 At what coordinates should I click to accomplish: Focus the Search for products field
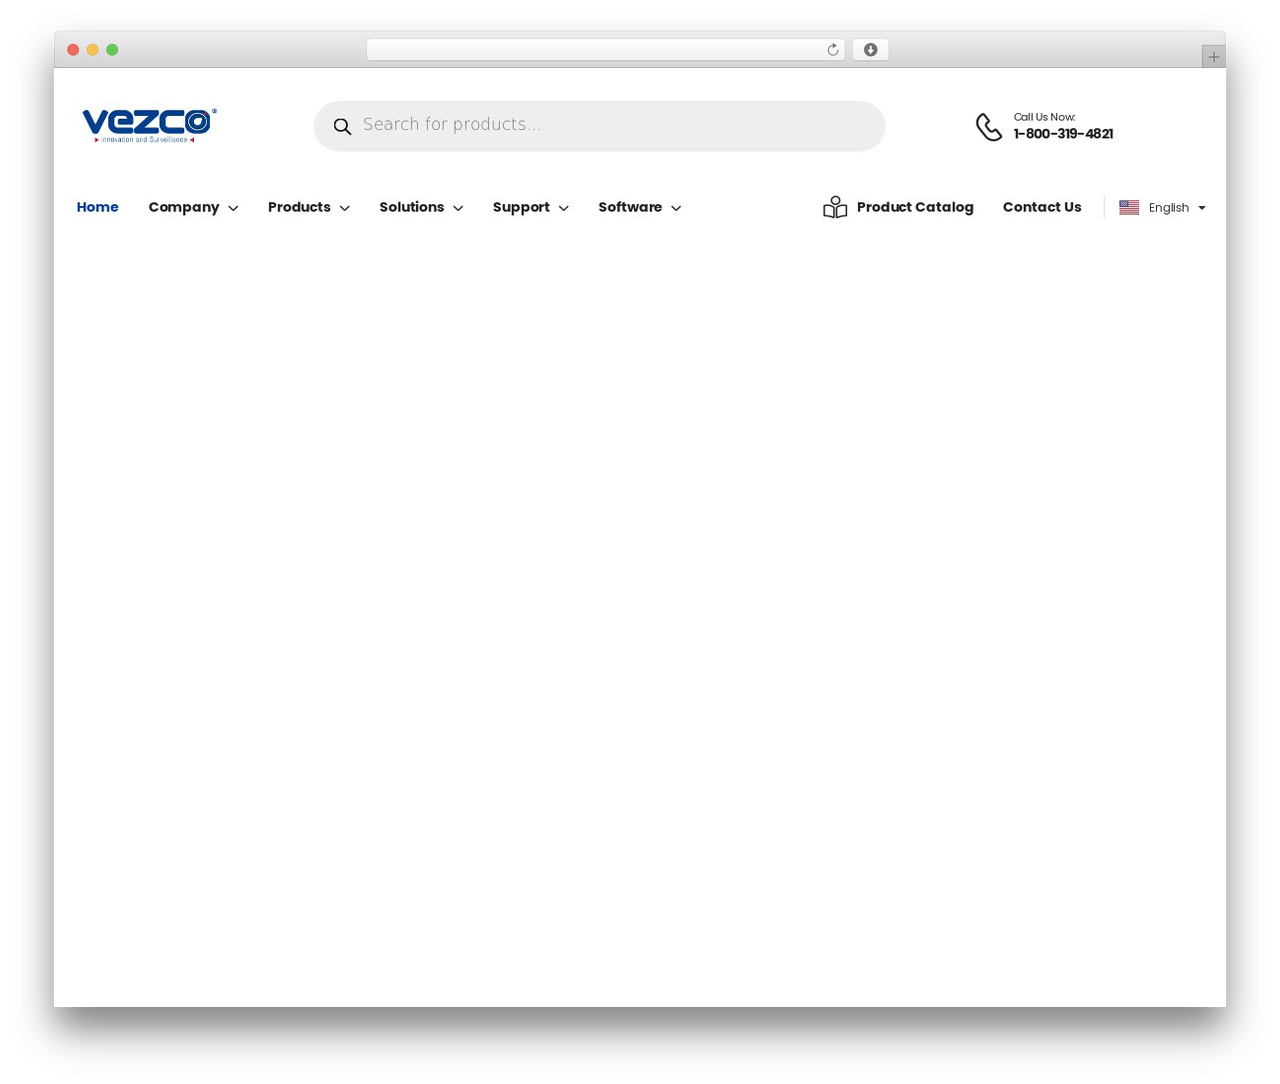tap(599, 126)
